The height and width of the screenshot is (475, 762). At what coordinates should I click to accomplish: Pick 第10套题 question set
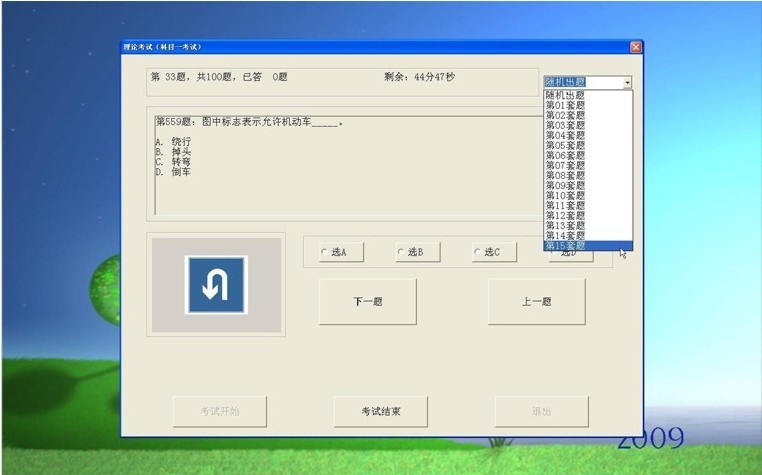[x=588, y=195]
